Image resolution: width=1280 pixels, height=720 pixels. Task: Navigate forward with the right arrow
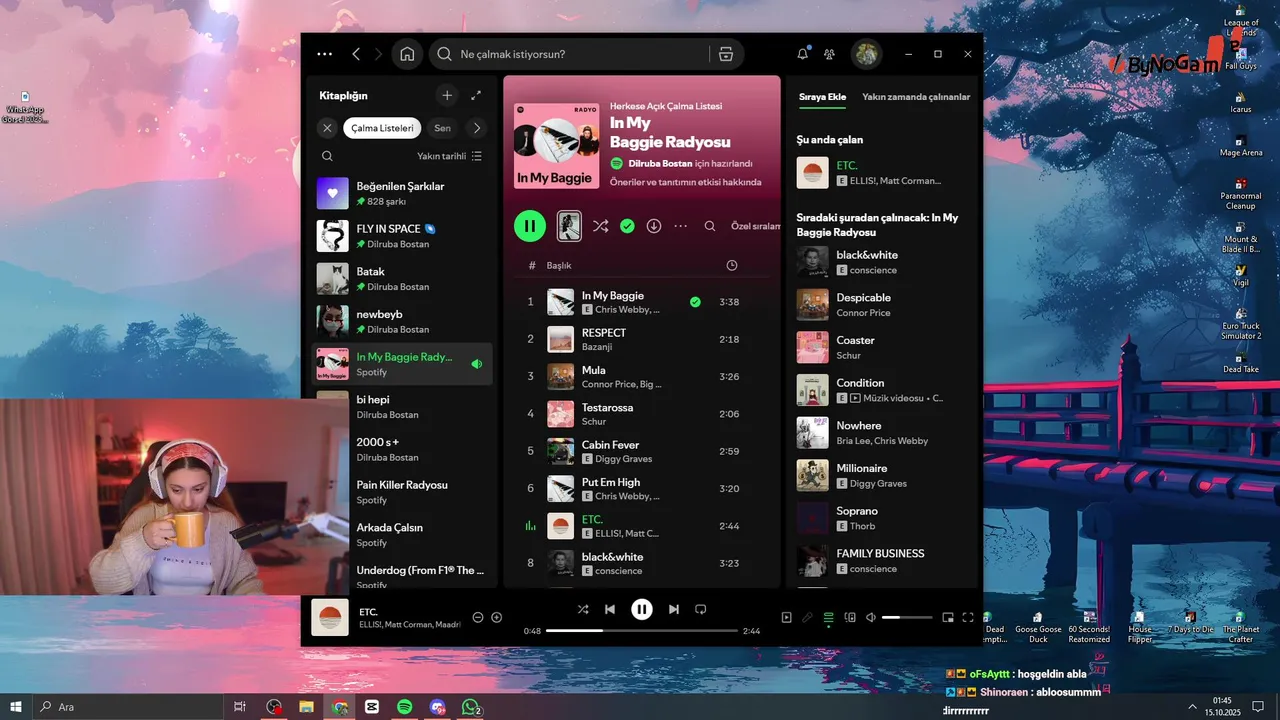pos(380,54)
